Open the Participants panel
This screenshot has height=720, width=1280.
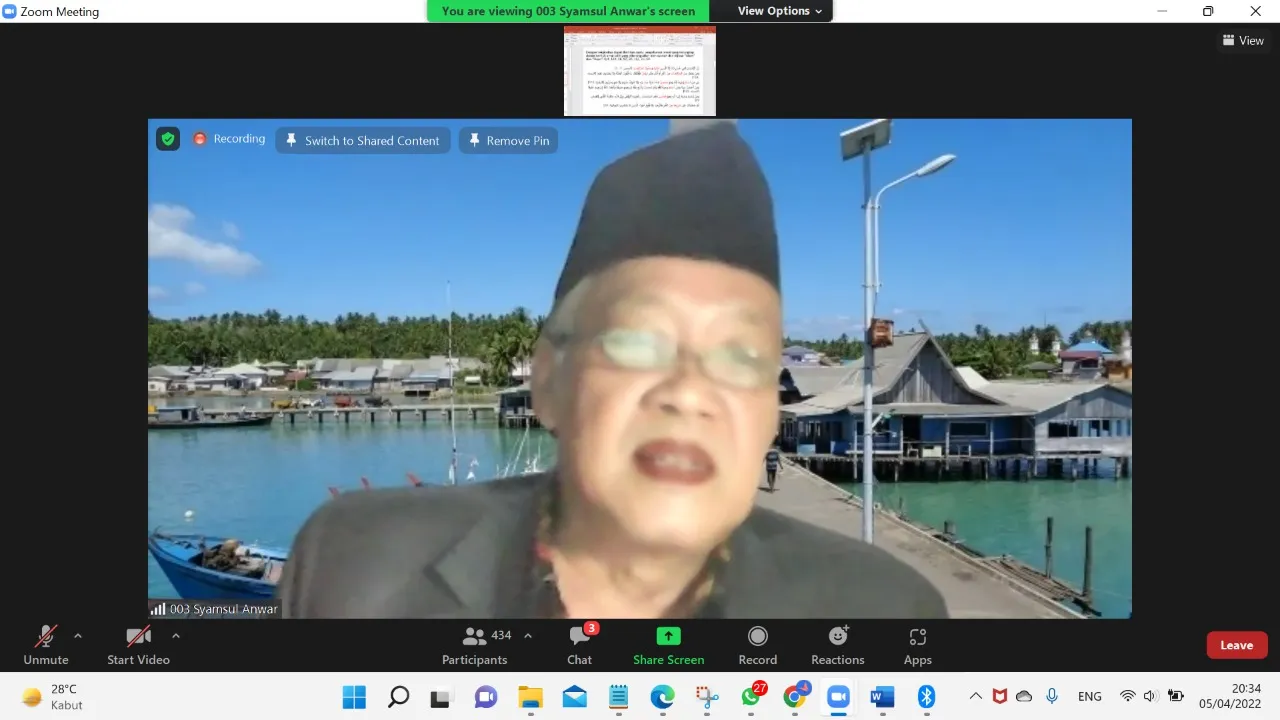(476, 645)
